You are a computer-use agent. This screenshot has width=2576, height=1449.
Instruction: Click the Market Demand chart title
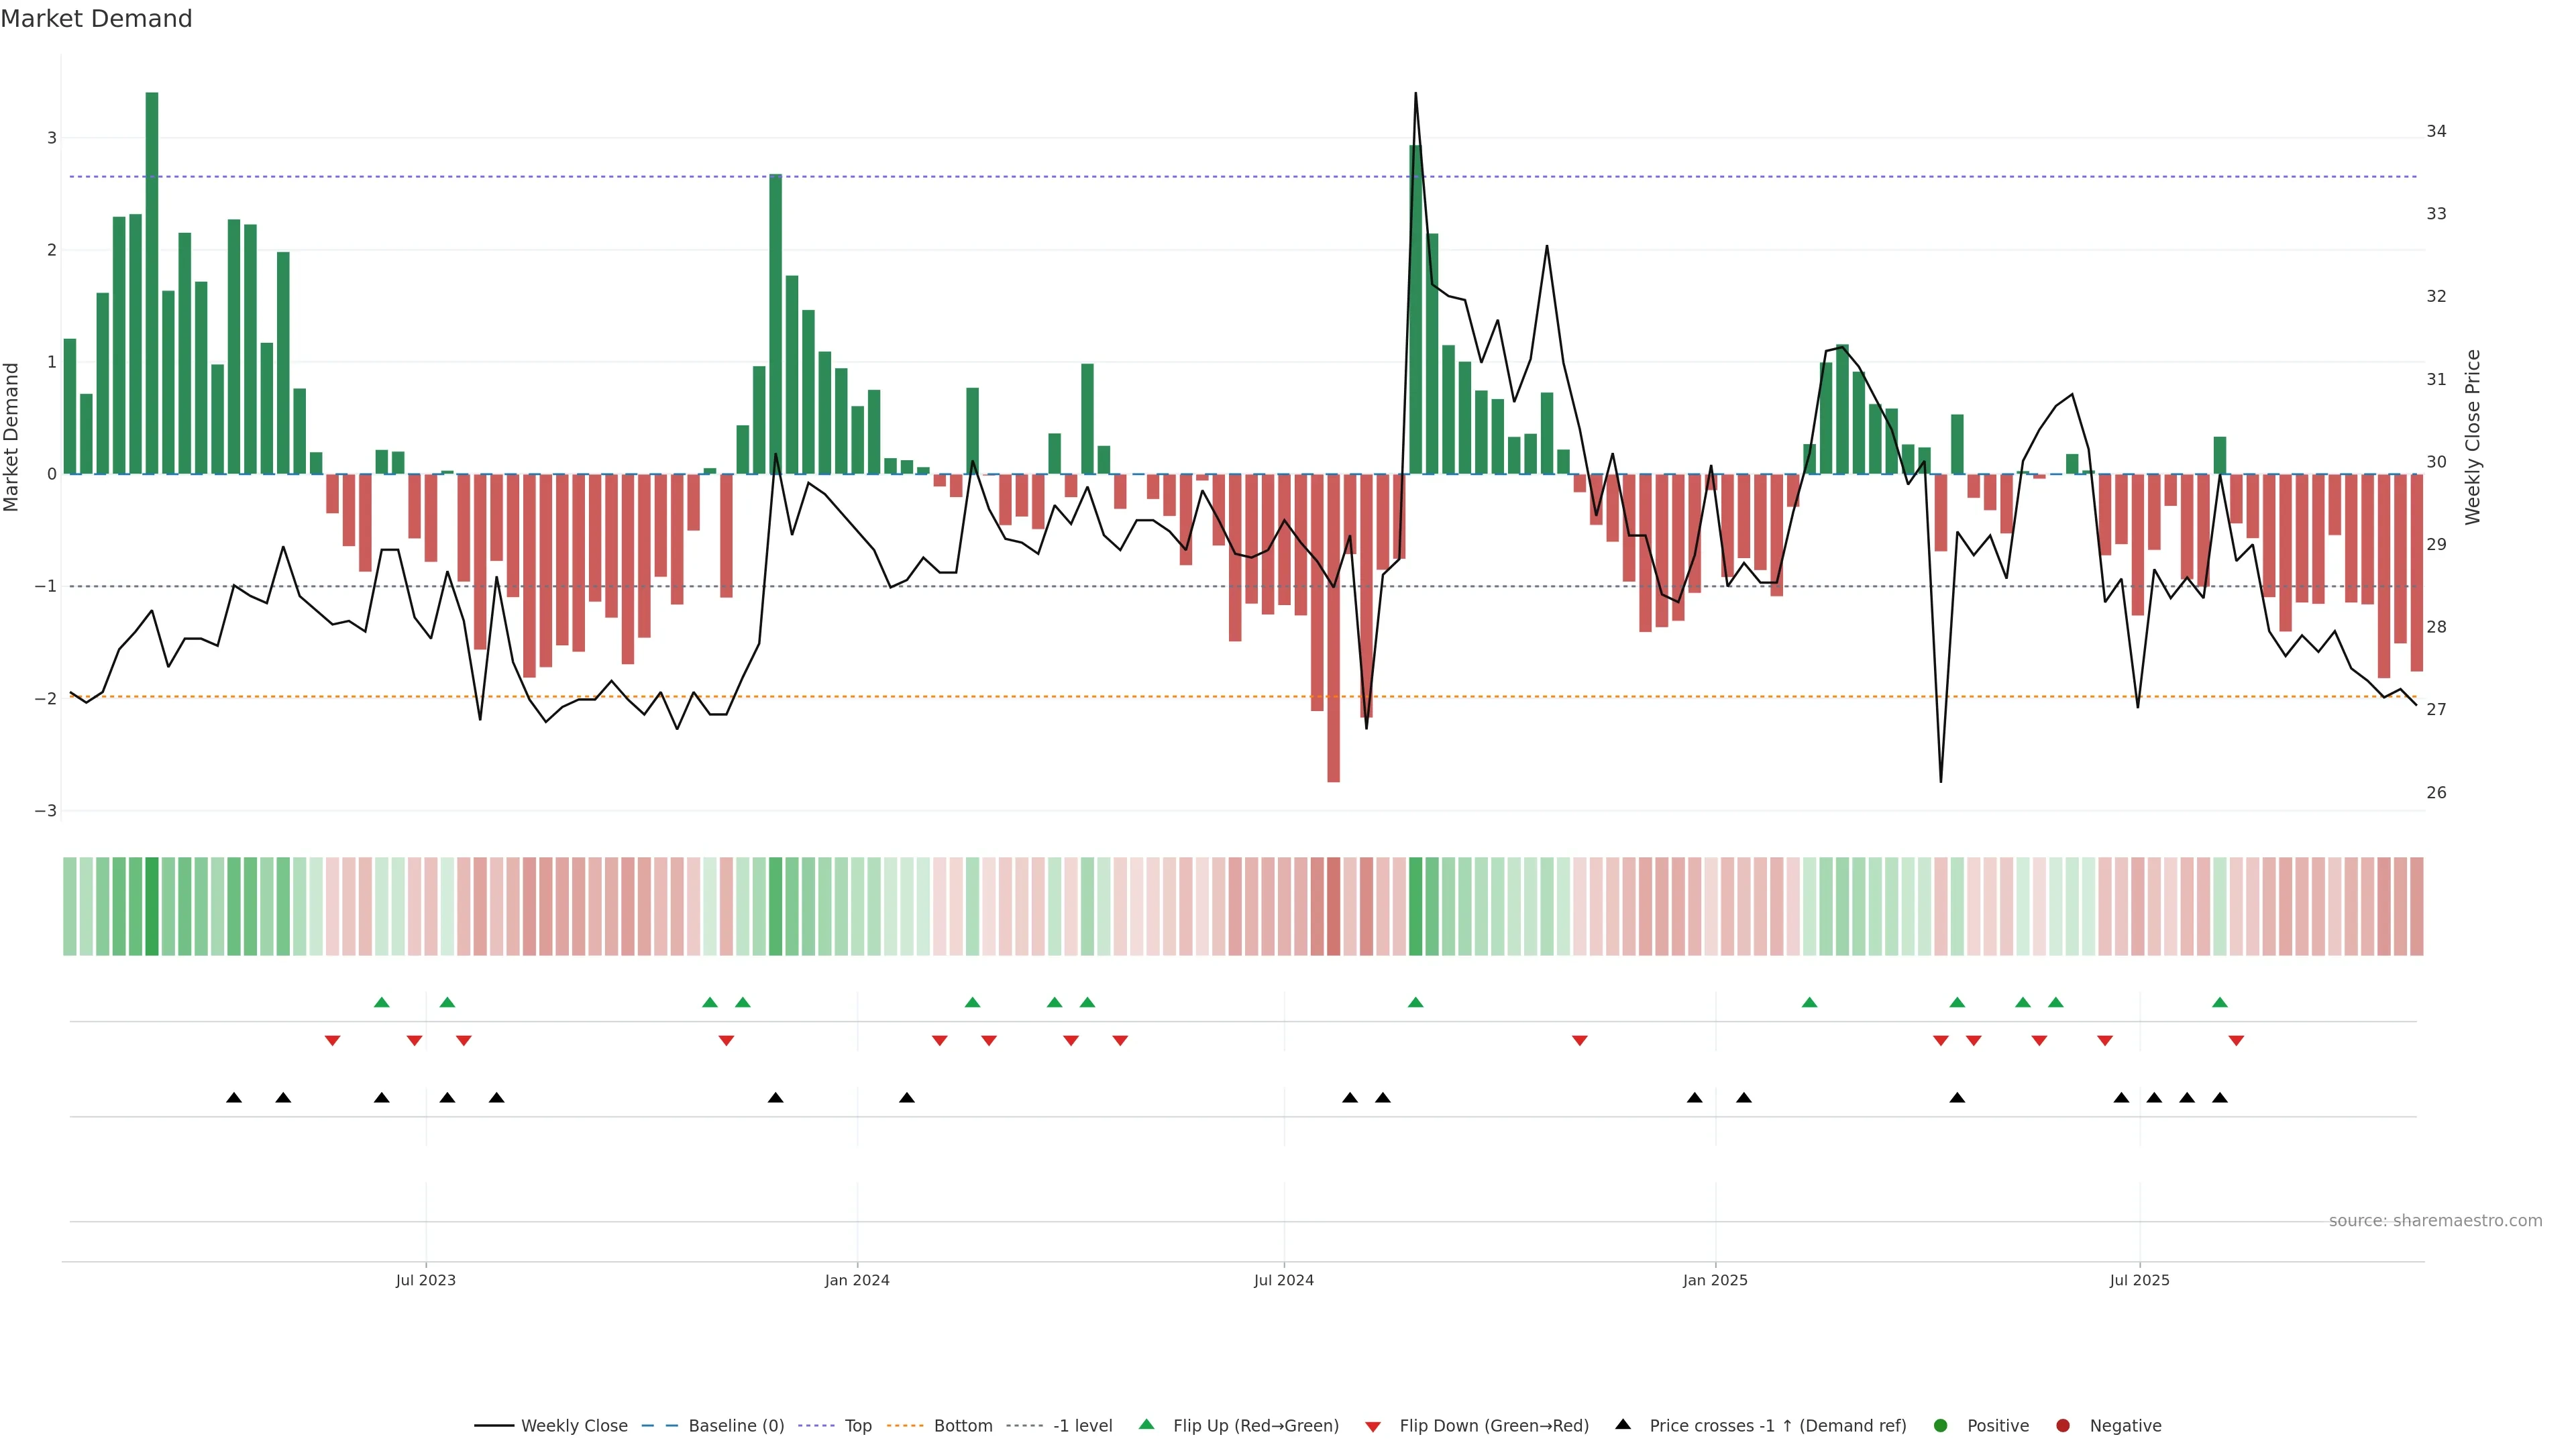tap(96, 19)
